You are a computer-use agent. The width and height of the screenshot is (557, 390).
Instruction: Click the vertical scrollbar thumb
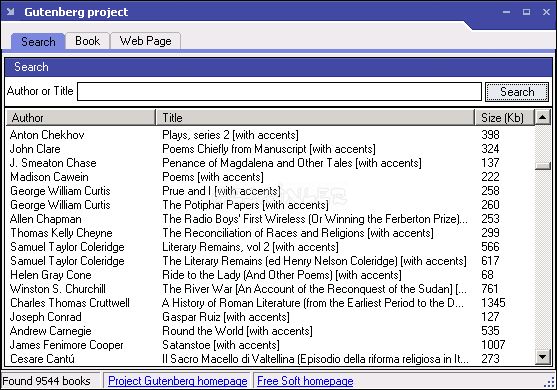pyautogui.click(x=542, y=166)
